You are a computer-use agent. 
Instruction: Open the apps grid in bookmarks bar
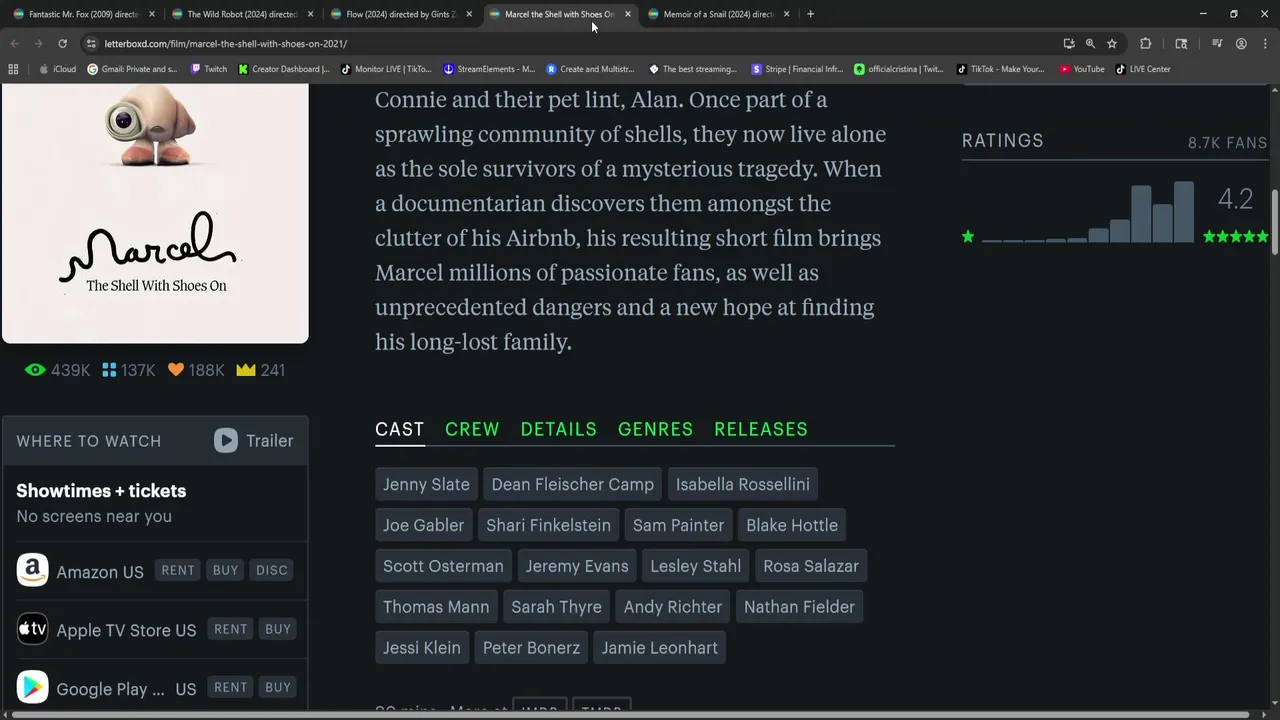click(x=13, y=69)
